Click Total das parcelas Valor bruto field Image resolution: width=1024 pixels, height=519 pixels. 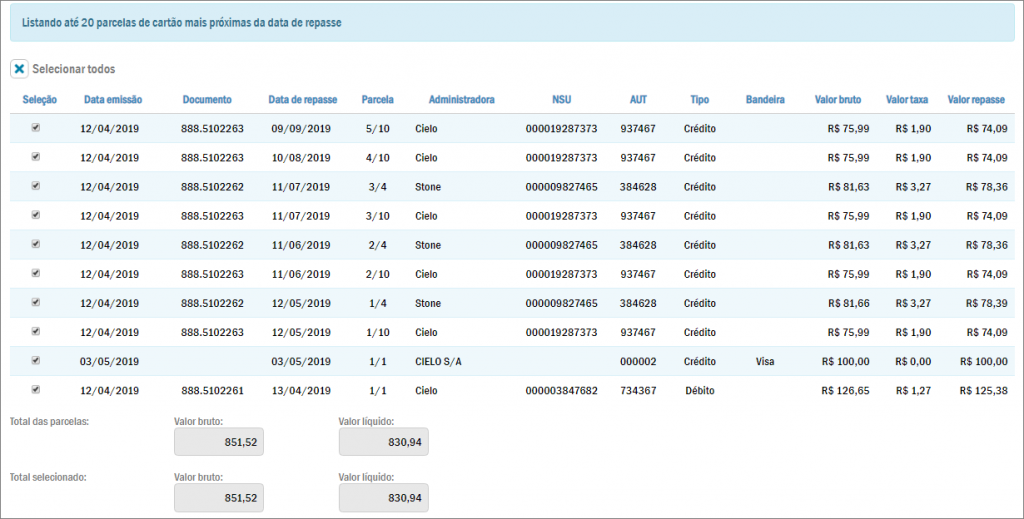coord(219,443)
